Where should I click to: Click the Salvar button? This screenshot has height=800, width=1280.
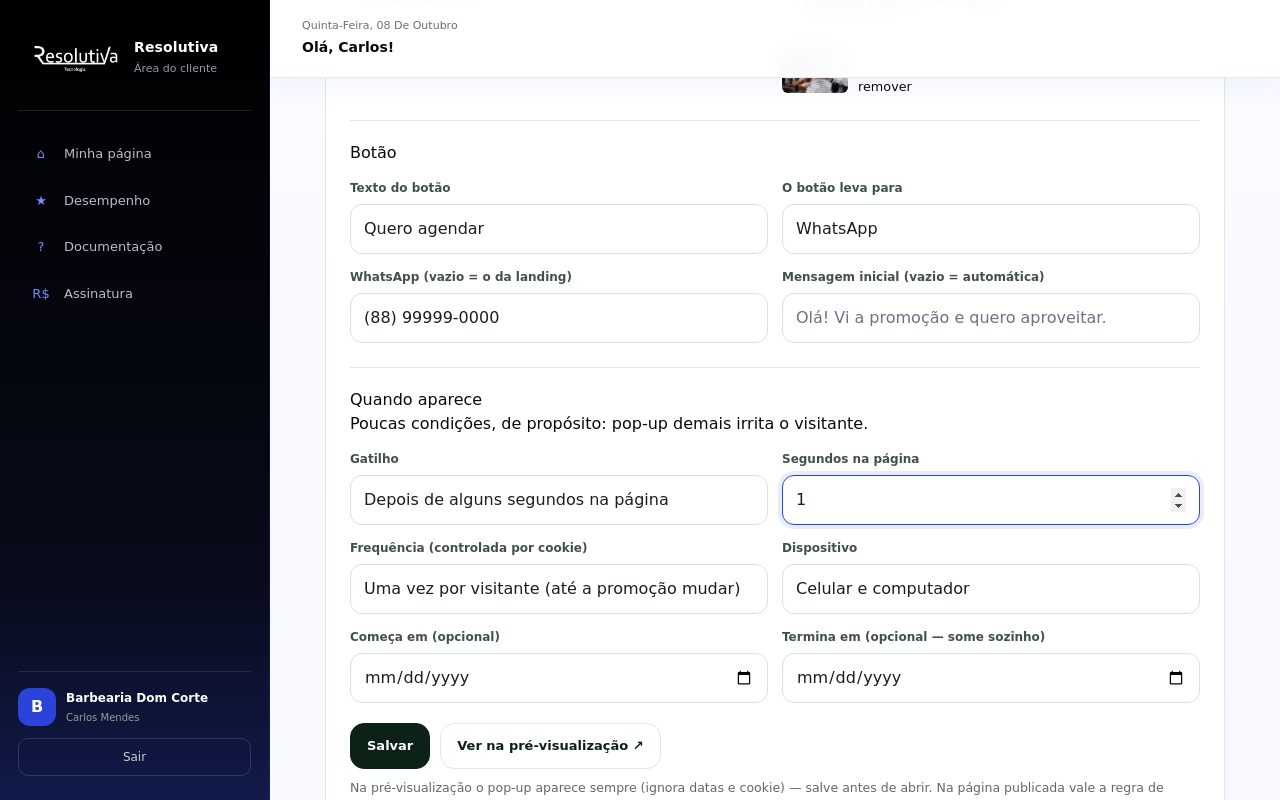[x=390, y=746]
